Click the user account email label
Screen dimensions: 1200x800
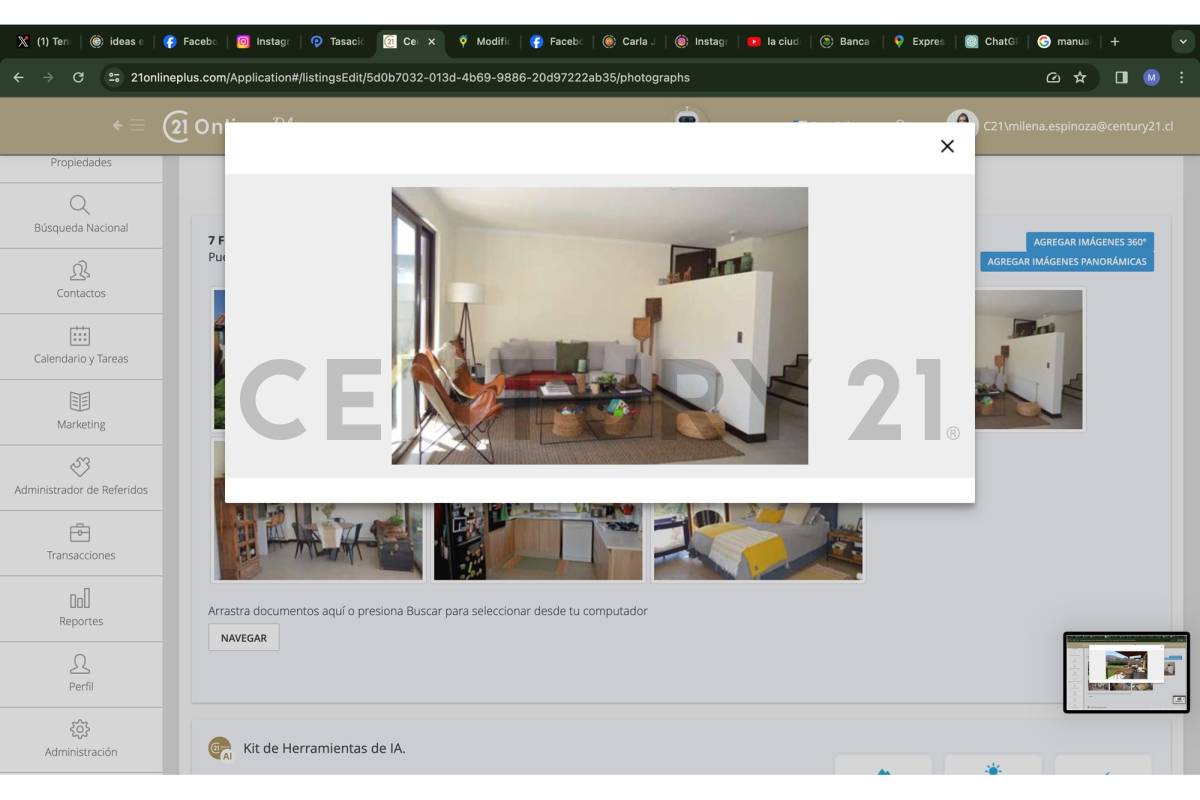tap(1078, 126)
